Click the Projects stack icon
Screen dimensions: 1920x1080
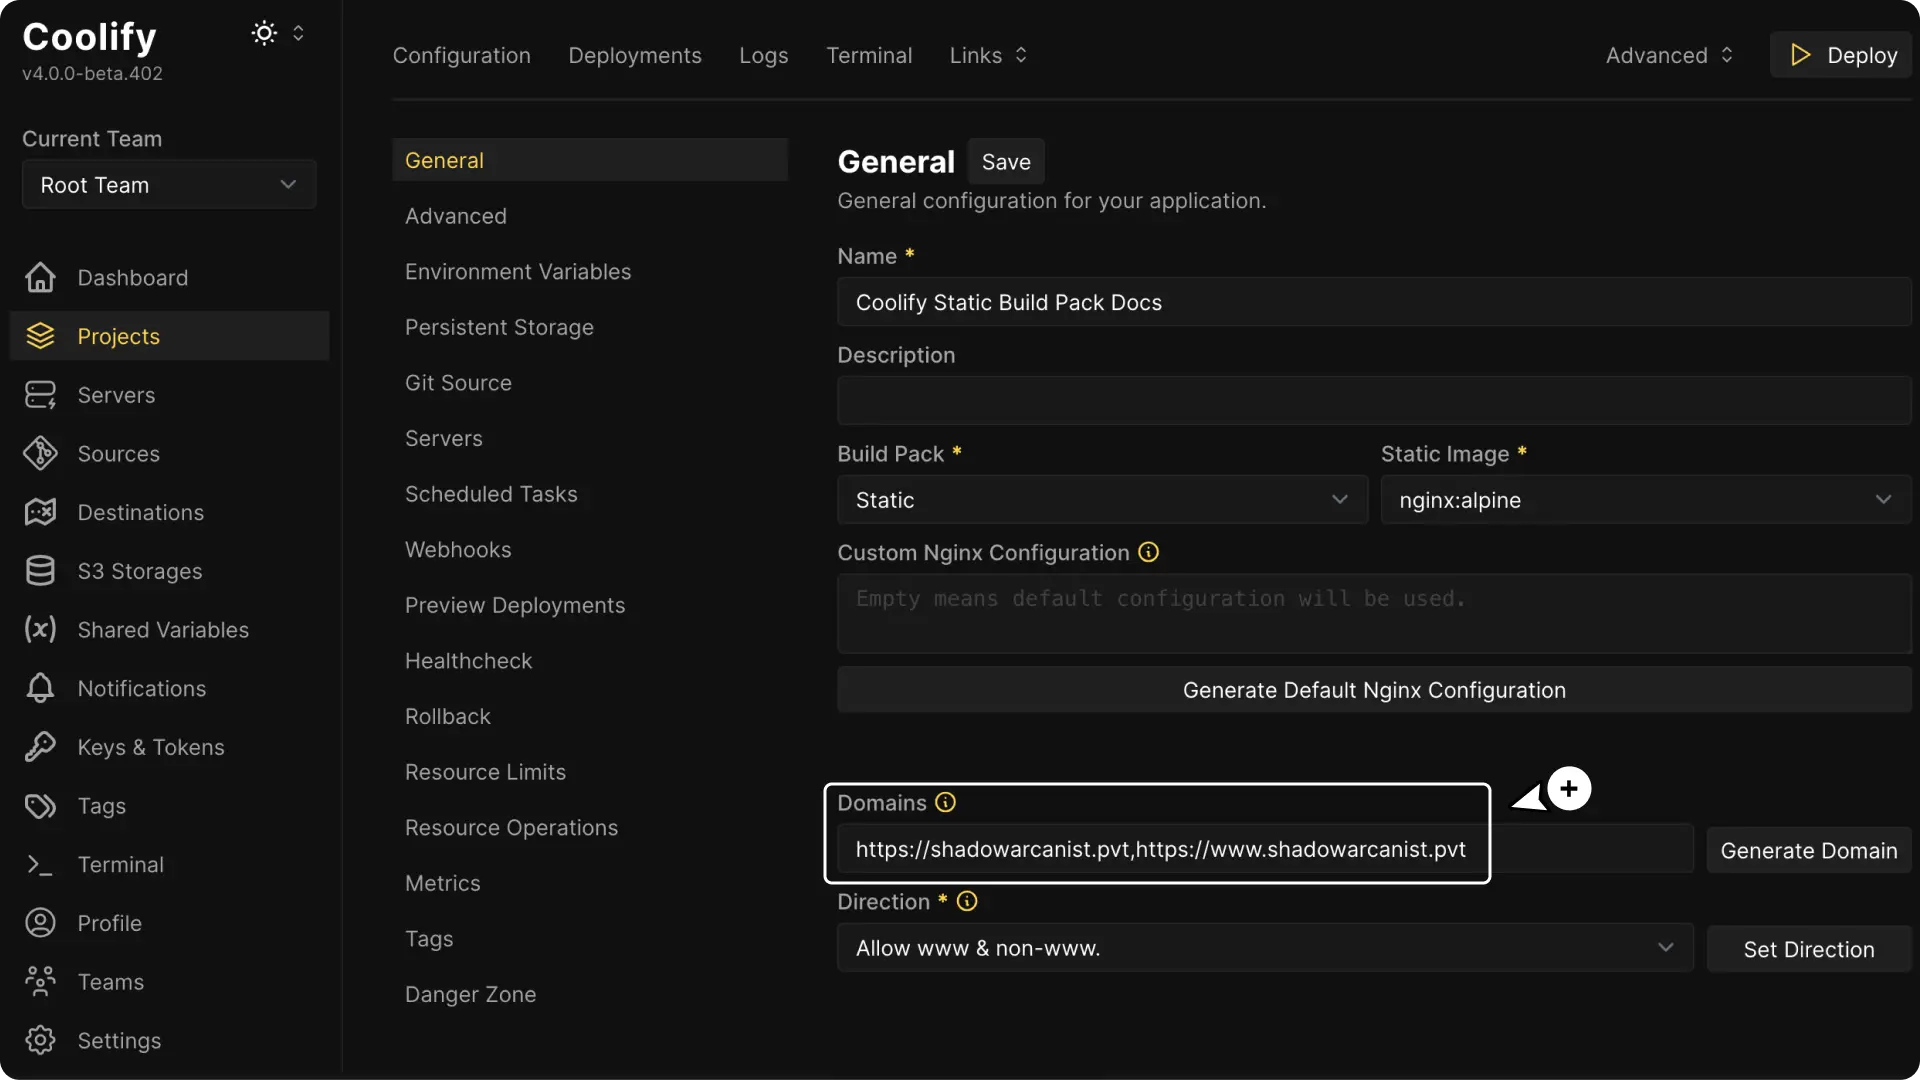pyautogui.click(x=40, y=336)
